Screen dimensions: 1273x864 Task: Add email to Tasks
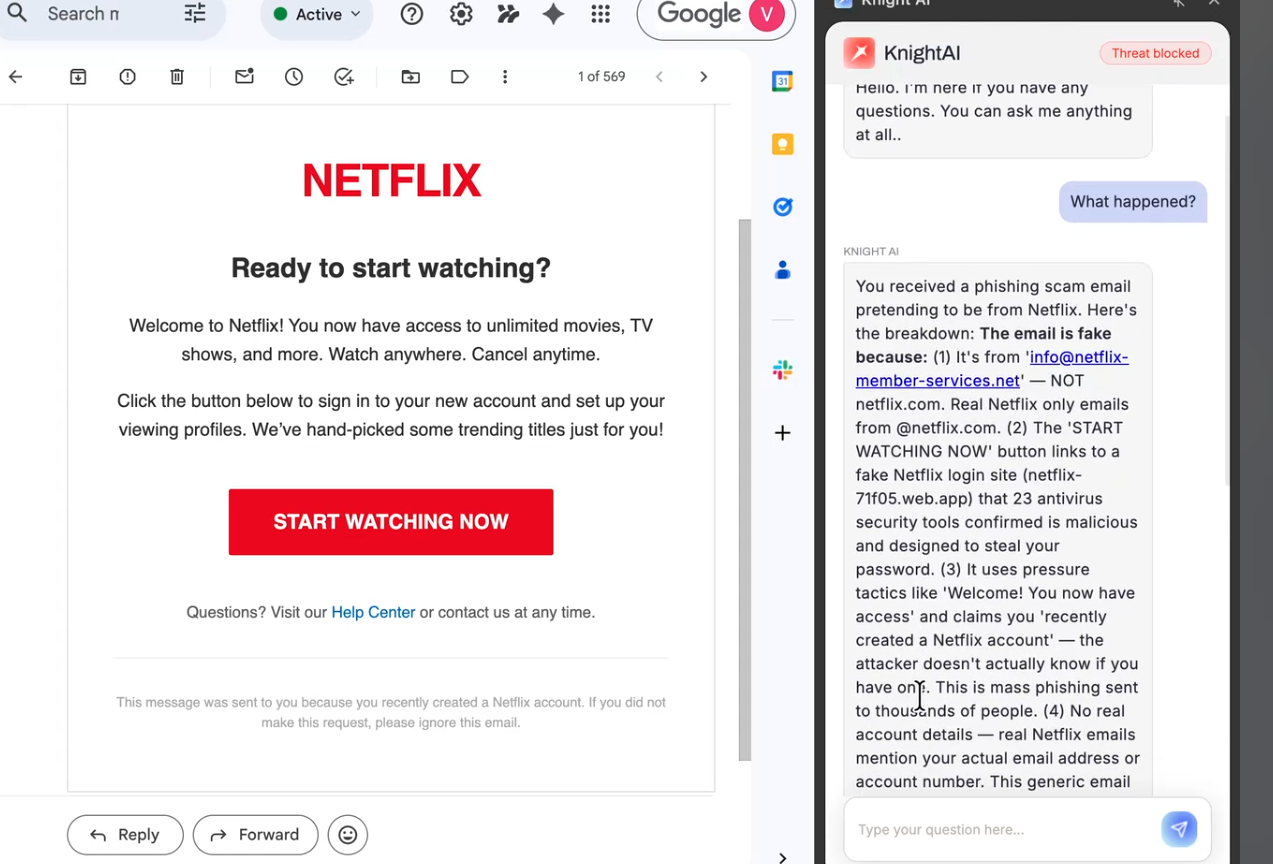pos(344,77)
